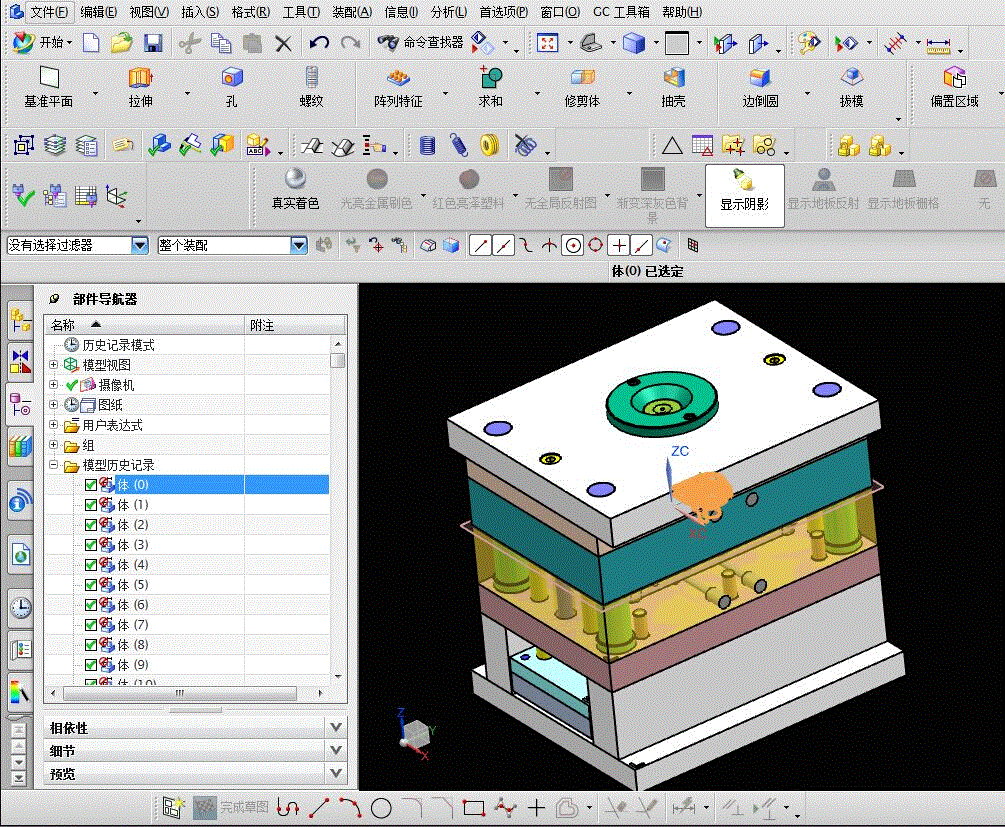Select the 孔 (Hole) feature tool
This screenshot has height=827, width=1005.
click(232, 78)
